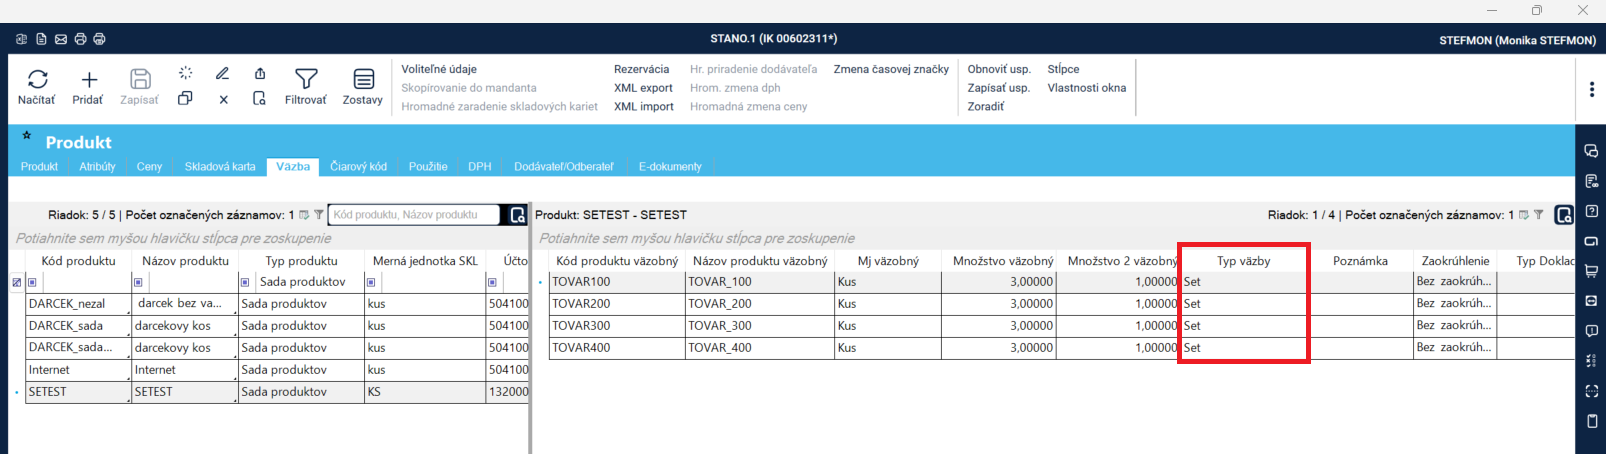Open the Filtrovať funnel tool

[x=305, y=80]
